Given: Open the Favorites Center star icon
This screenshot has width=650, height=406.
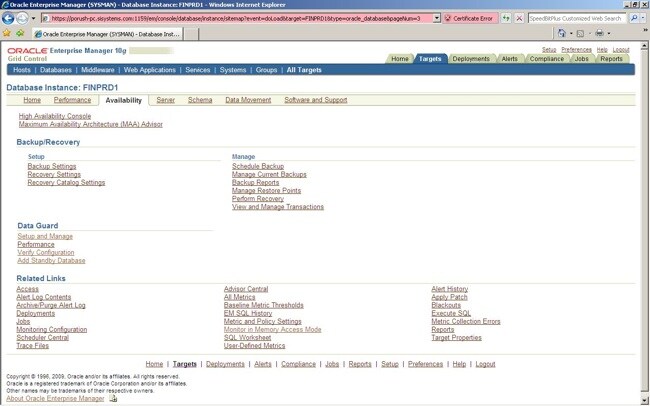Looking at the screenshot, I should tap(7, 33).
